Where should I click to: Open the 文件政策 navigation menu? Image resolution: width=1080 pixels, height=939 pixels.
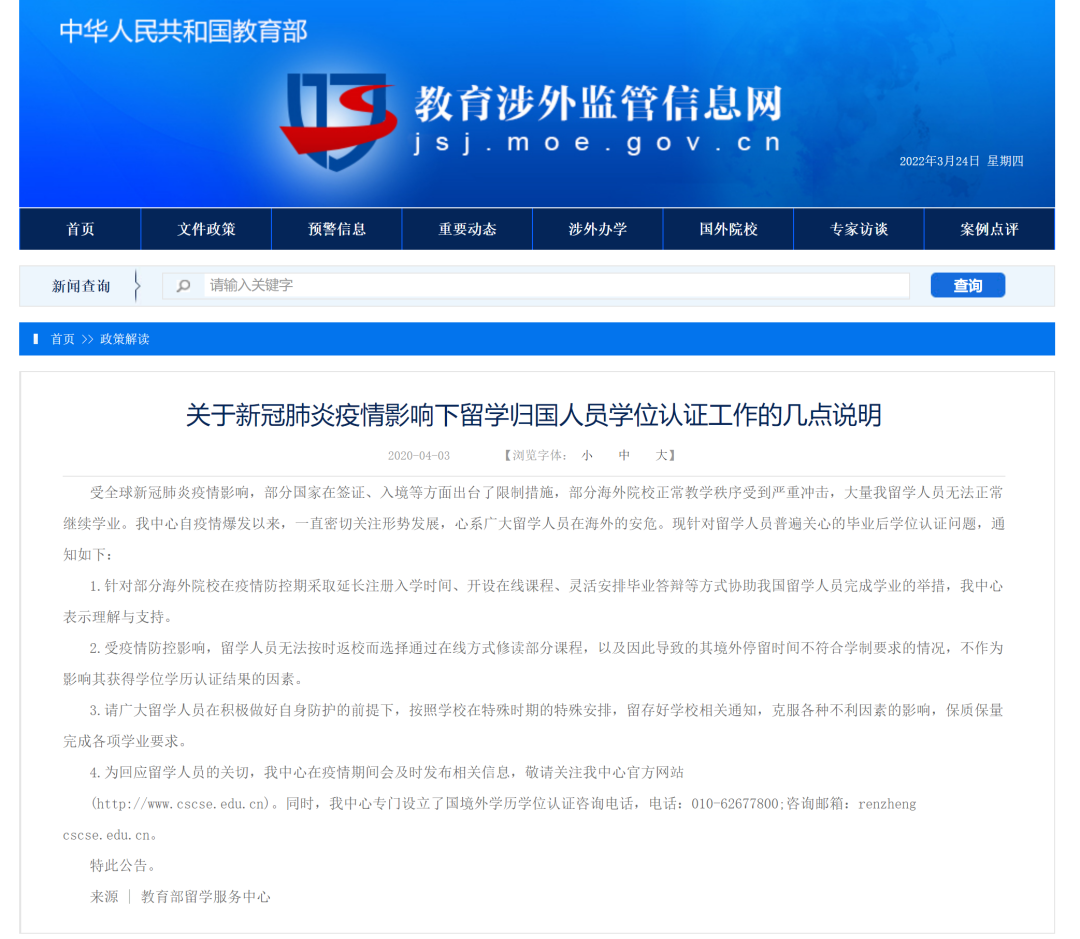(206, 229)
